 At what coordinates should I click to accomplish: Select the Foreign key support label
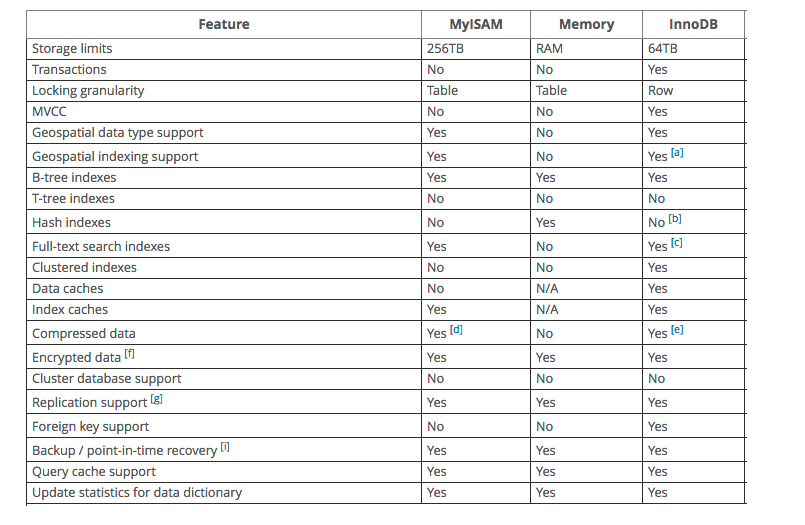click(x=90, y=426)
